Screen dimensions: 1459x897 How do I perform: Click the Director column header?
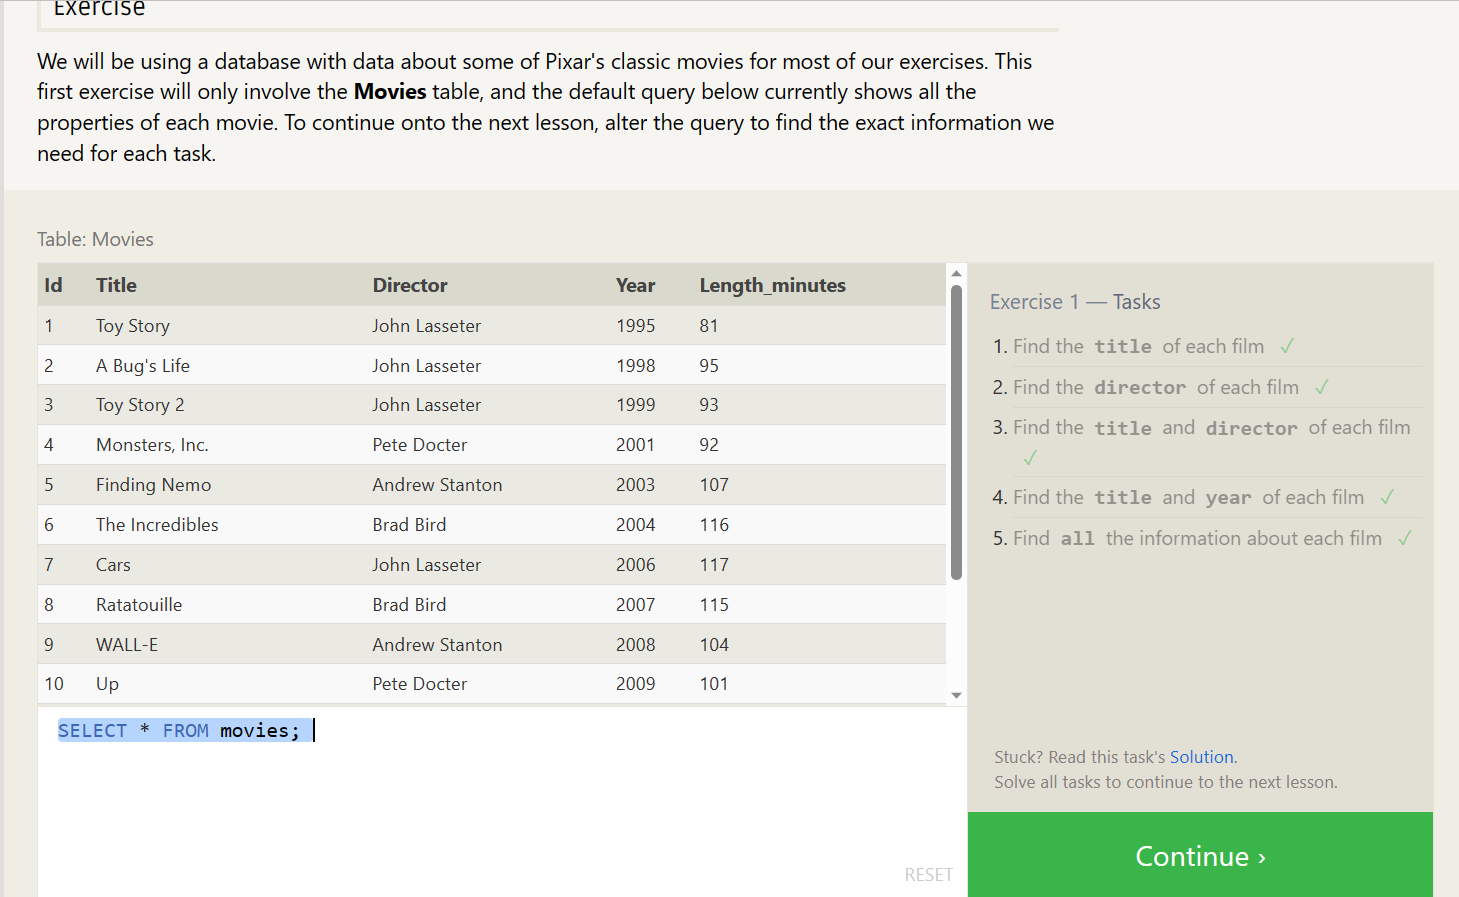(410, 285)
